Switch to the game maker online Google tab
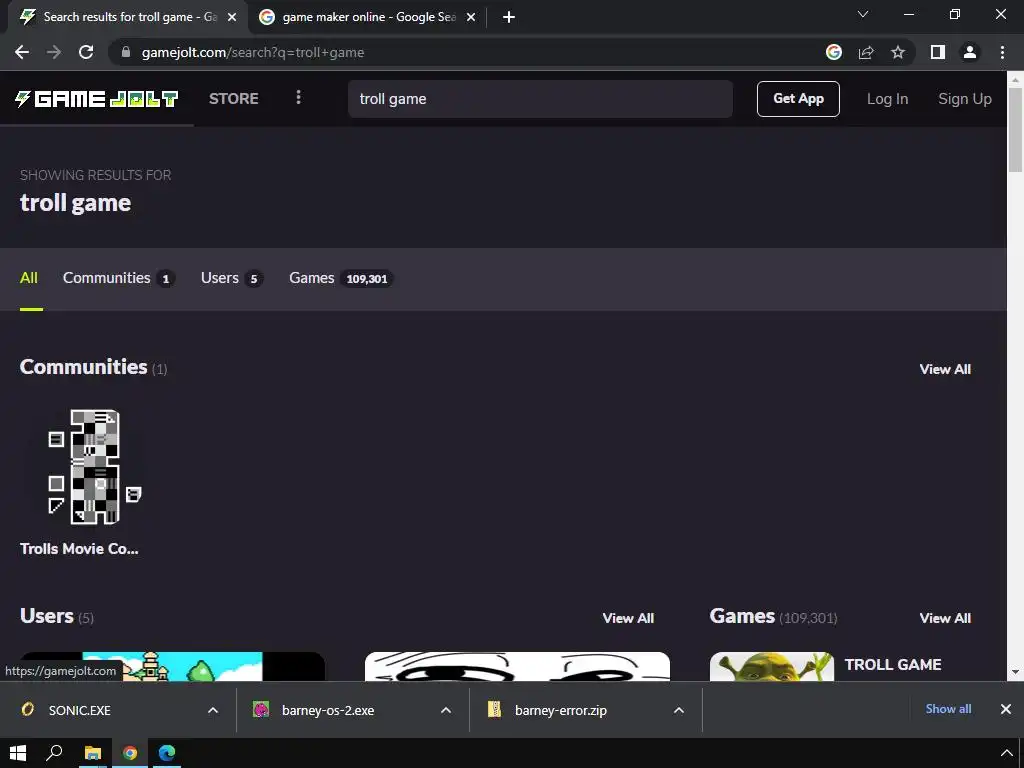 368,17
